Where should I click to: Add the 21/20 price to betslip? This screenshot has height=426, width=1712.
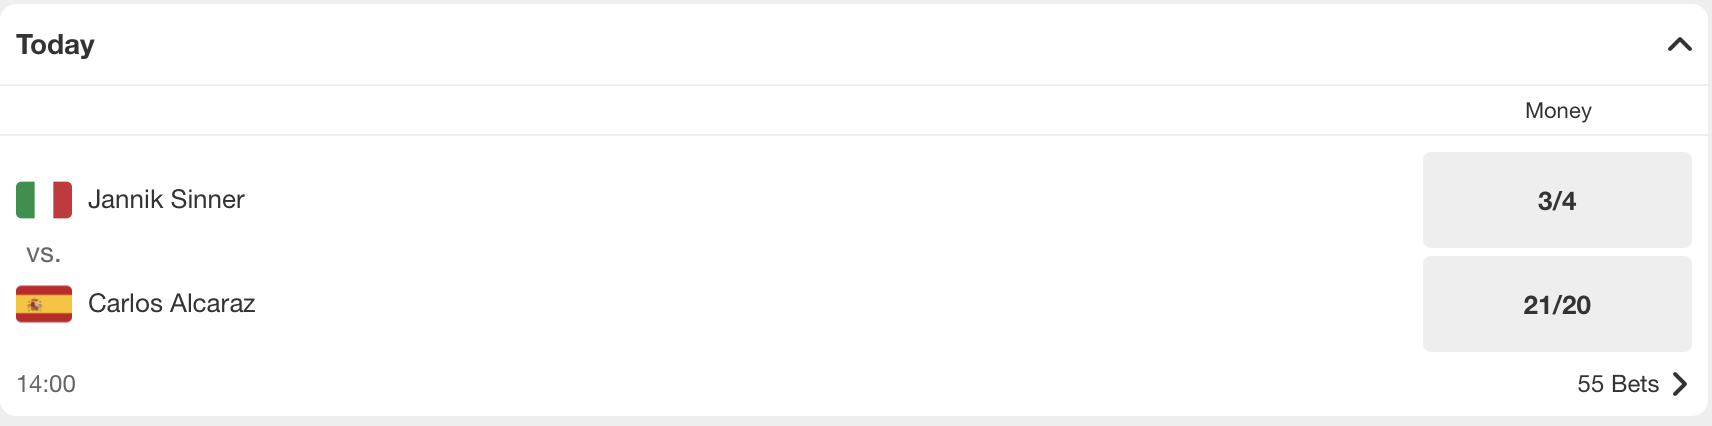tap(1556, 304)
